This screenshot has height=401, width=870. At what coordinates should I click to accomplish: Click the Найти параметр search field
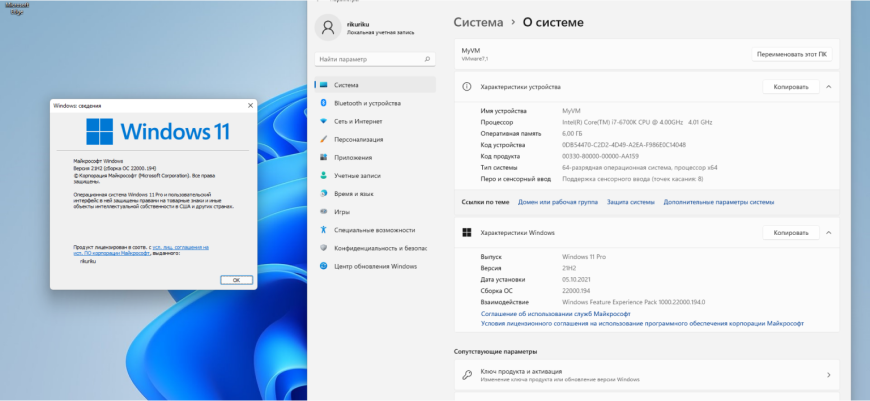[x=375, y=59]
